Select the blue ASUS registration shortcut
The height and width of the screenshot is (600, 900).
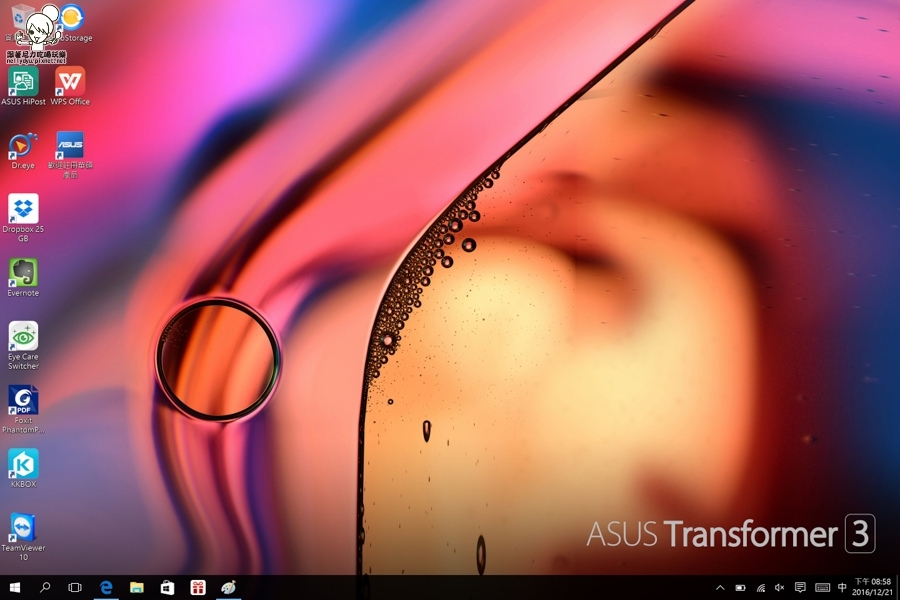pos(70,154)
